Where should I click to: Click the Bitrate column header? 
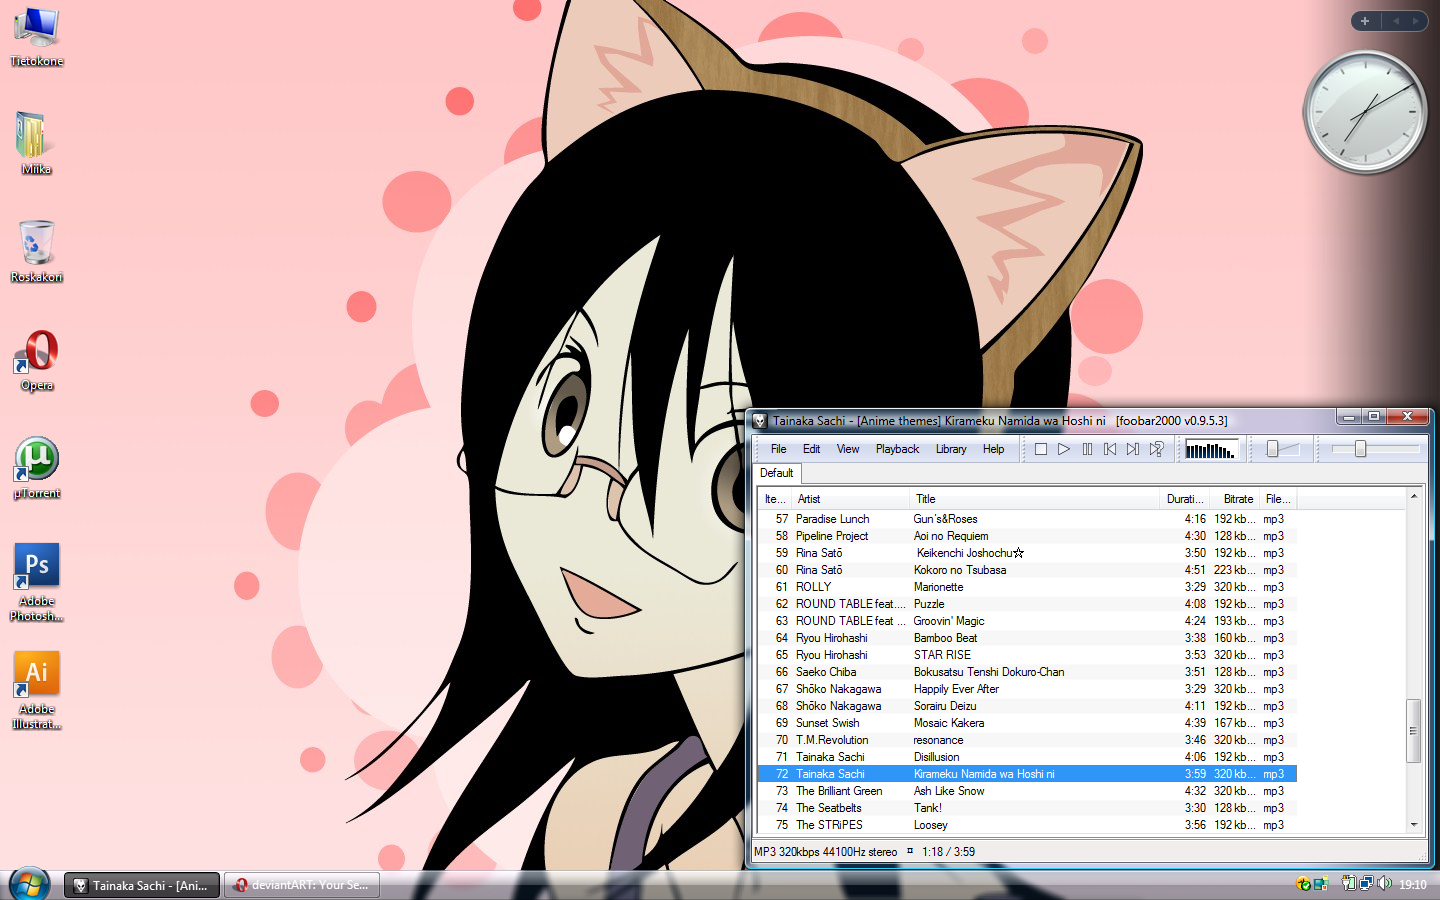point(1235,499)
